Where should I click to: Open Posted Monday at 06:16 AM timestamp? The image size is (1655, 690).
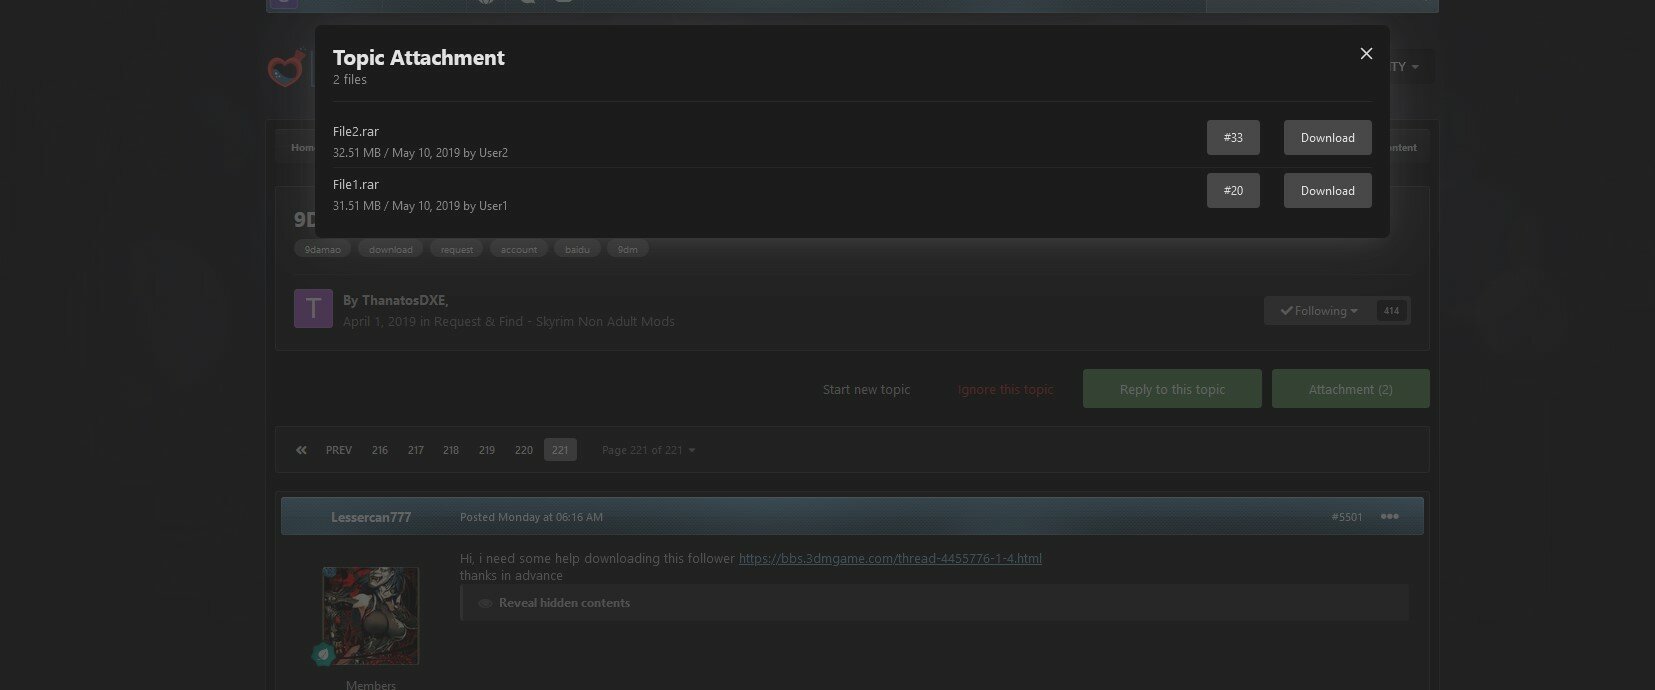[531, 517]
